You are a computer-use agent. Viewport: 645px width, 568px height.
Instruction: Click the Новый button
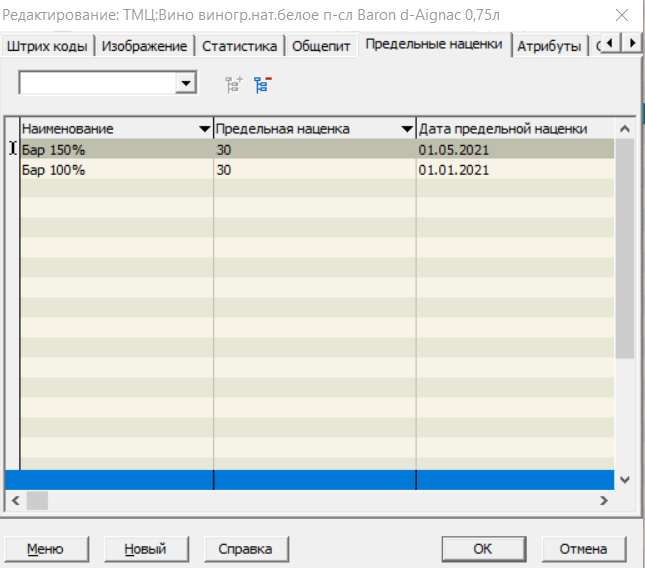coord(144,549)
